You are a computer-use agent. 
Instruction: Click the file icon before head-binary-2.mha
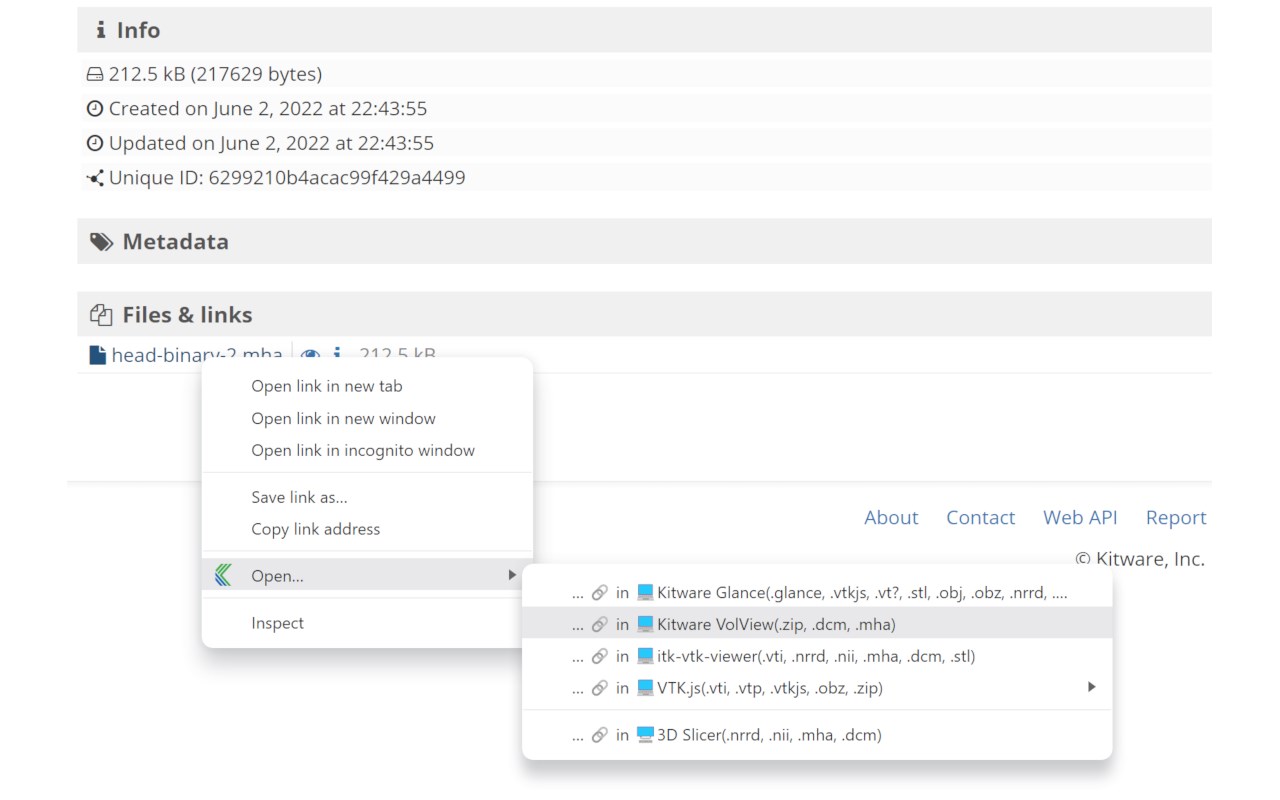97,355
